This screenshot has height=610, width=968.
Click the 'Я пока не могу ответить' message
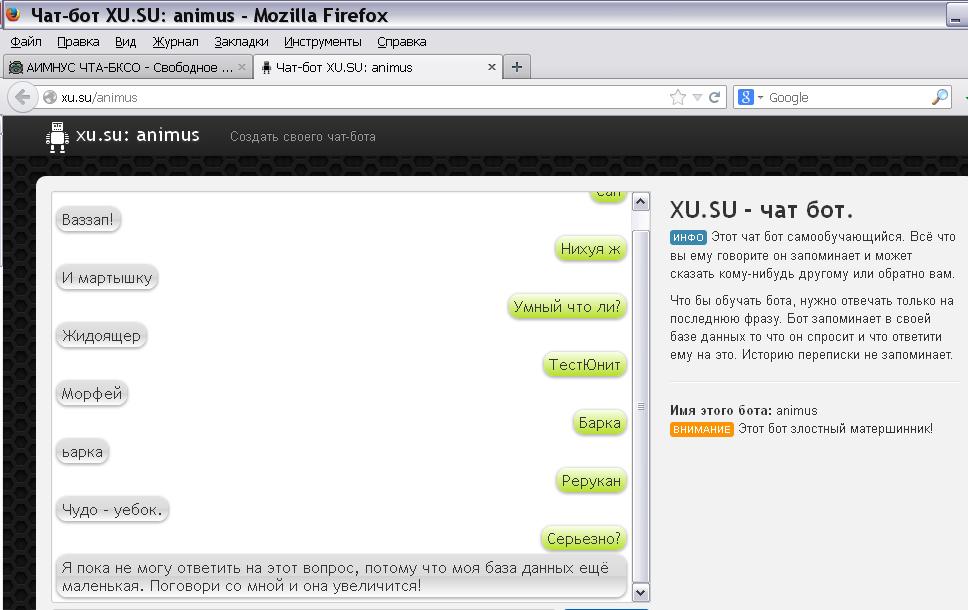341,577
